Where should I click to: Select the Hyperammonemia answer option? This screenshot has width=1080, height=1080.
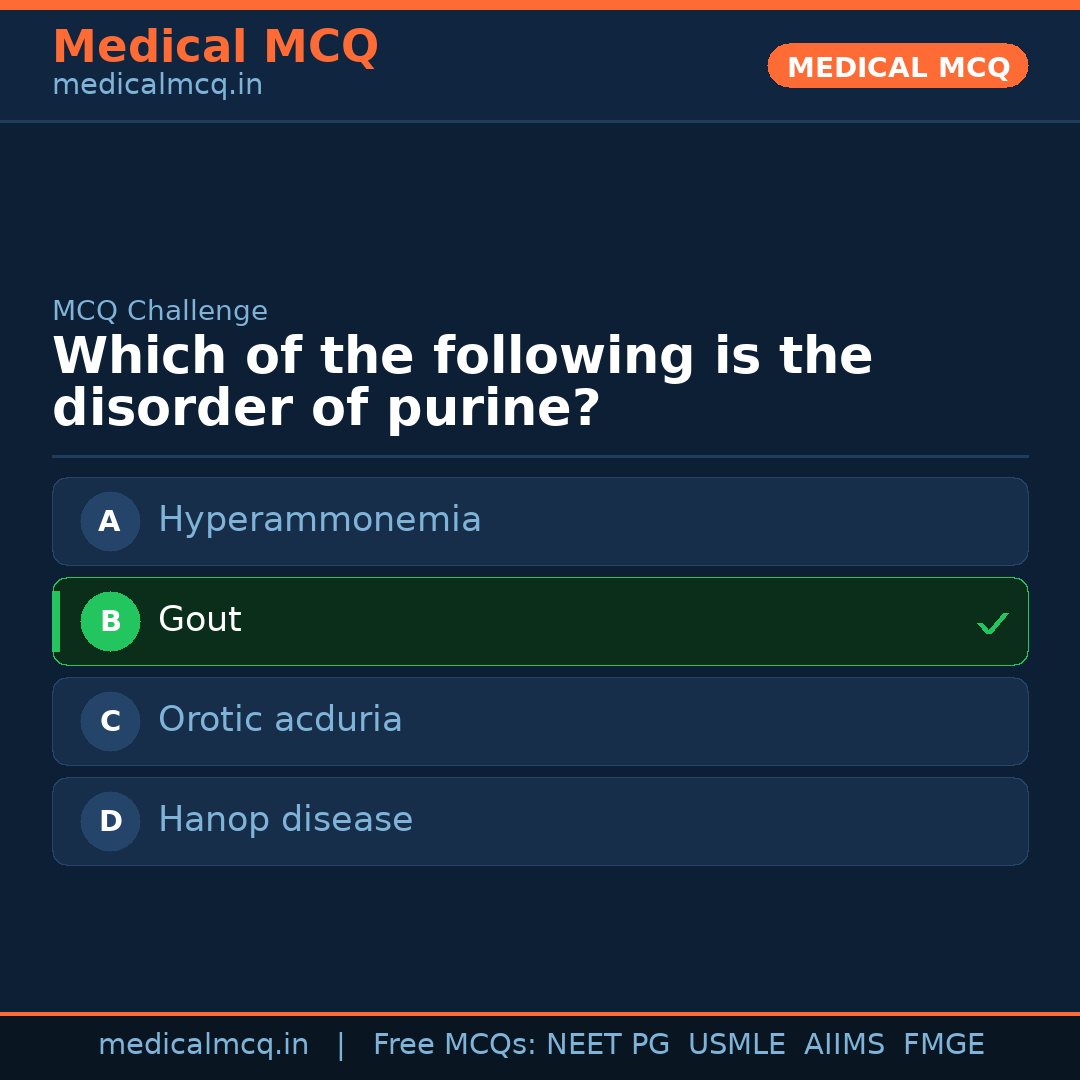coord(540,521)
